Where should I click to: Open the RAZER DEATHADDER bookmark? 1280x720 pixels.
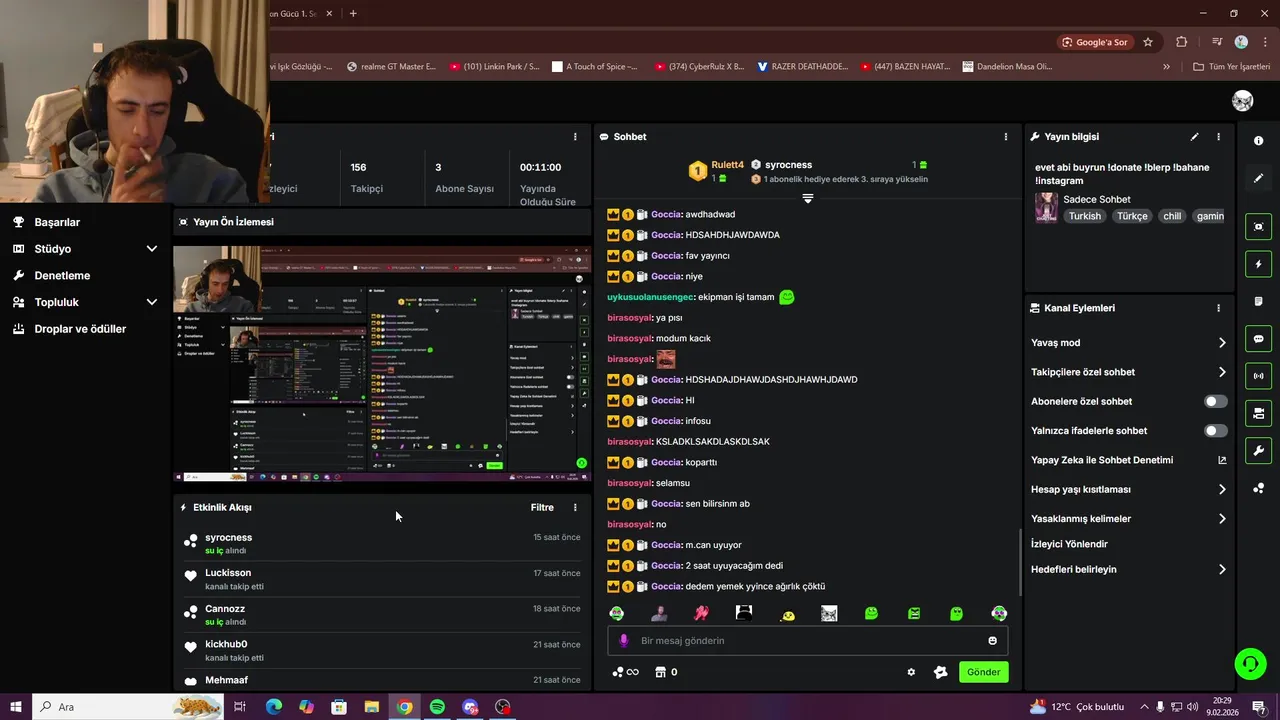802,67
